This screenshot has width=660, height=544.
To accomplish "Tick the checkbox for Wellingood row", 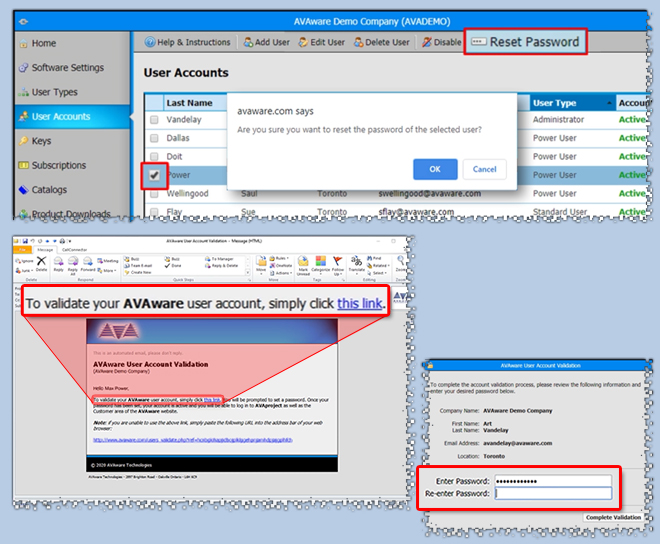I will (154, 194).
